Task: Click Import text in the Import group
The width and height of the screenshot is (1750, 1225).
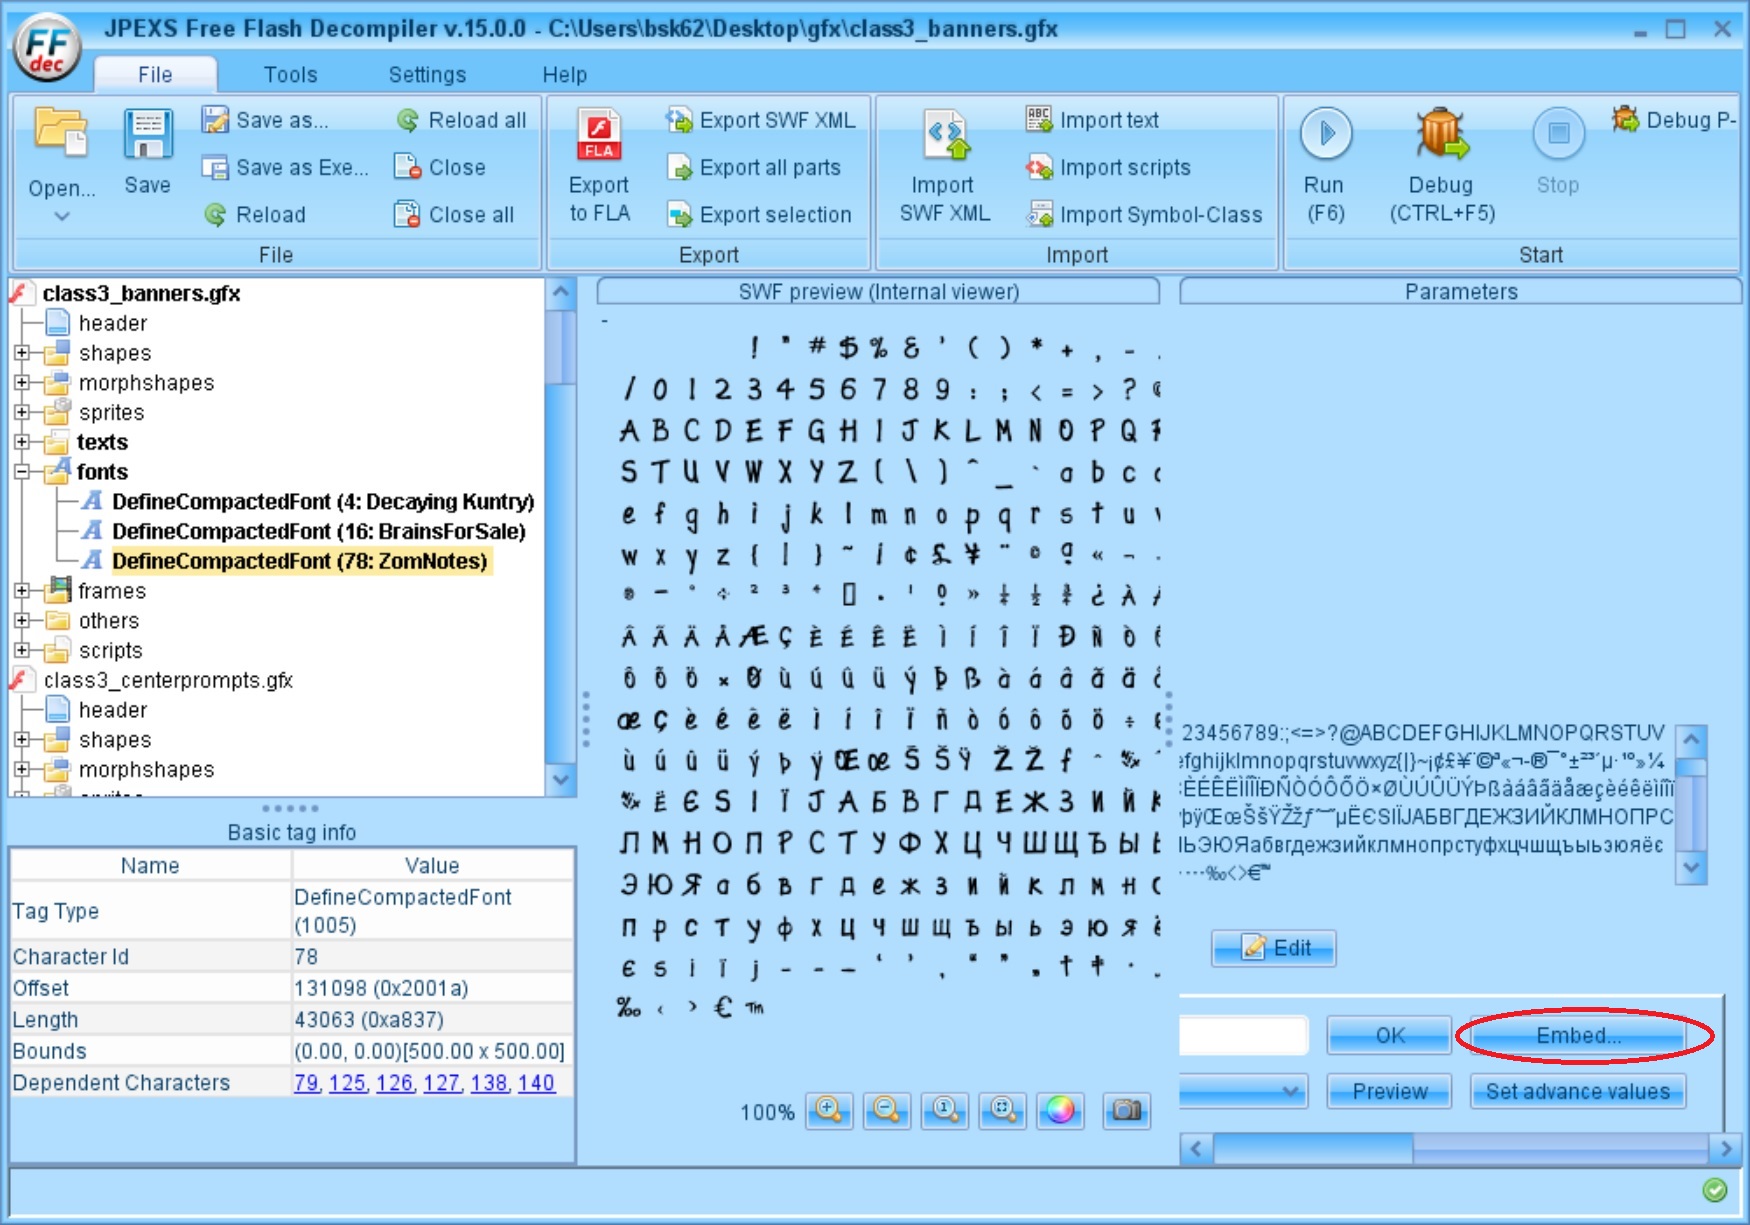Action: click(x=1092, y=120)
